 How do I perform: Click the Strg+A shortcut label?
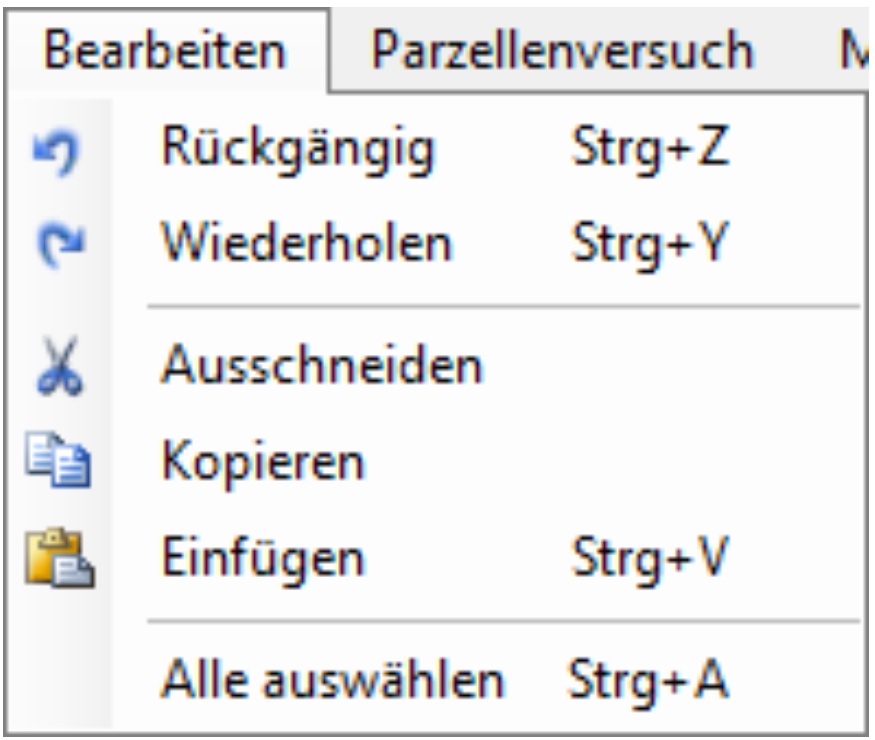pos(648,681)
